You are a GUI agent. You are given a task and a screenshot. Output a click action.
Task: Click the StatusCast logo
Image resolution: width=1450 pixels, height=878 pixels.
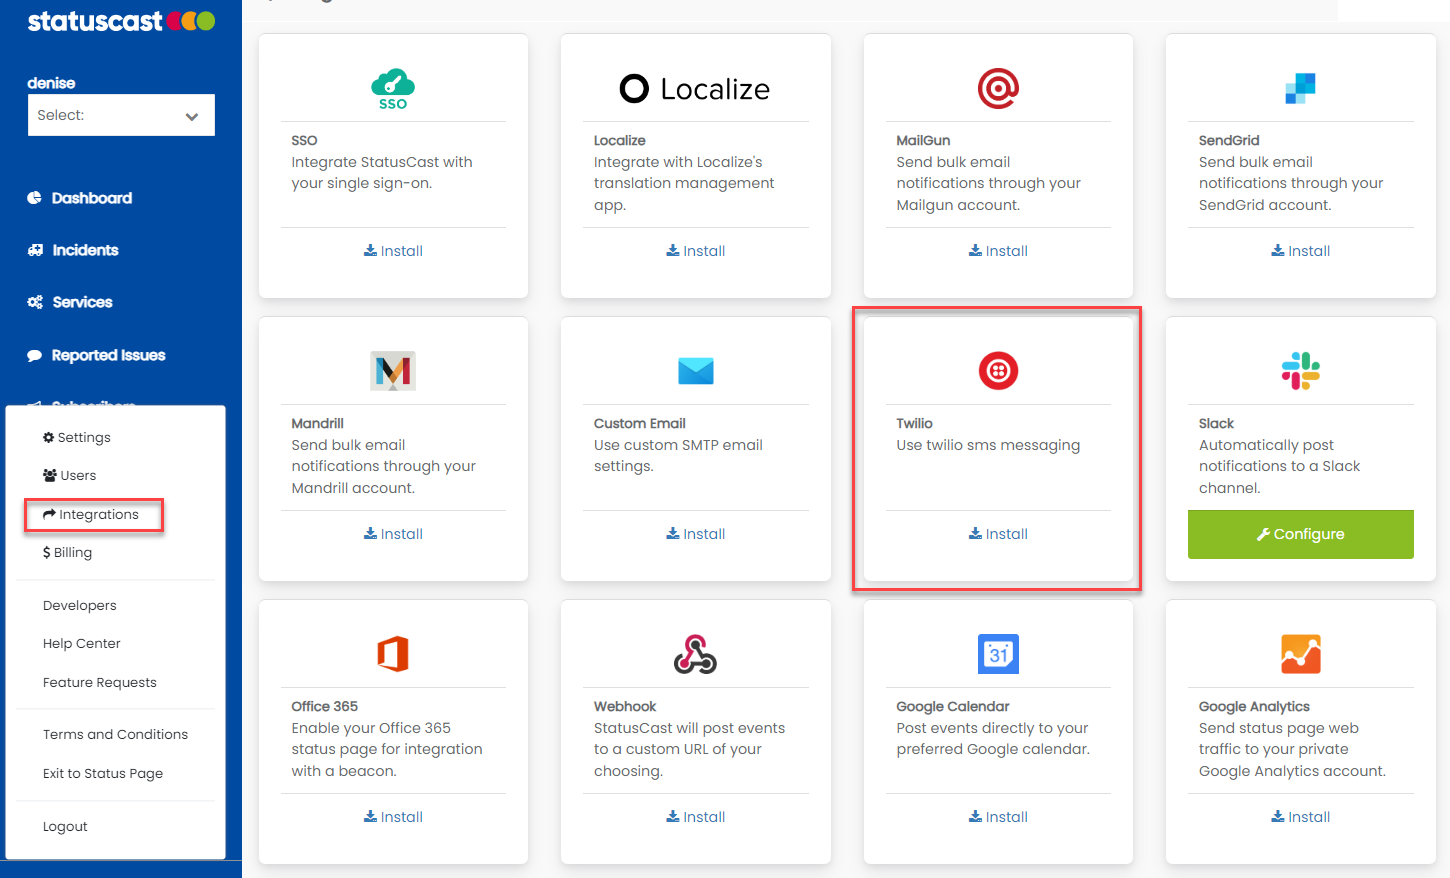(x=121, y=21)
